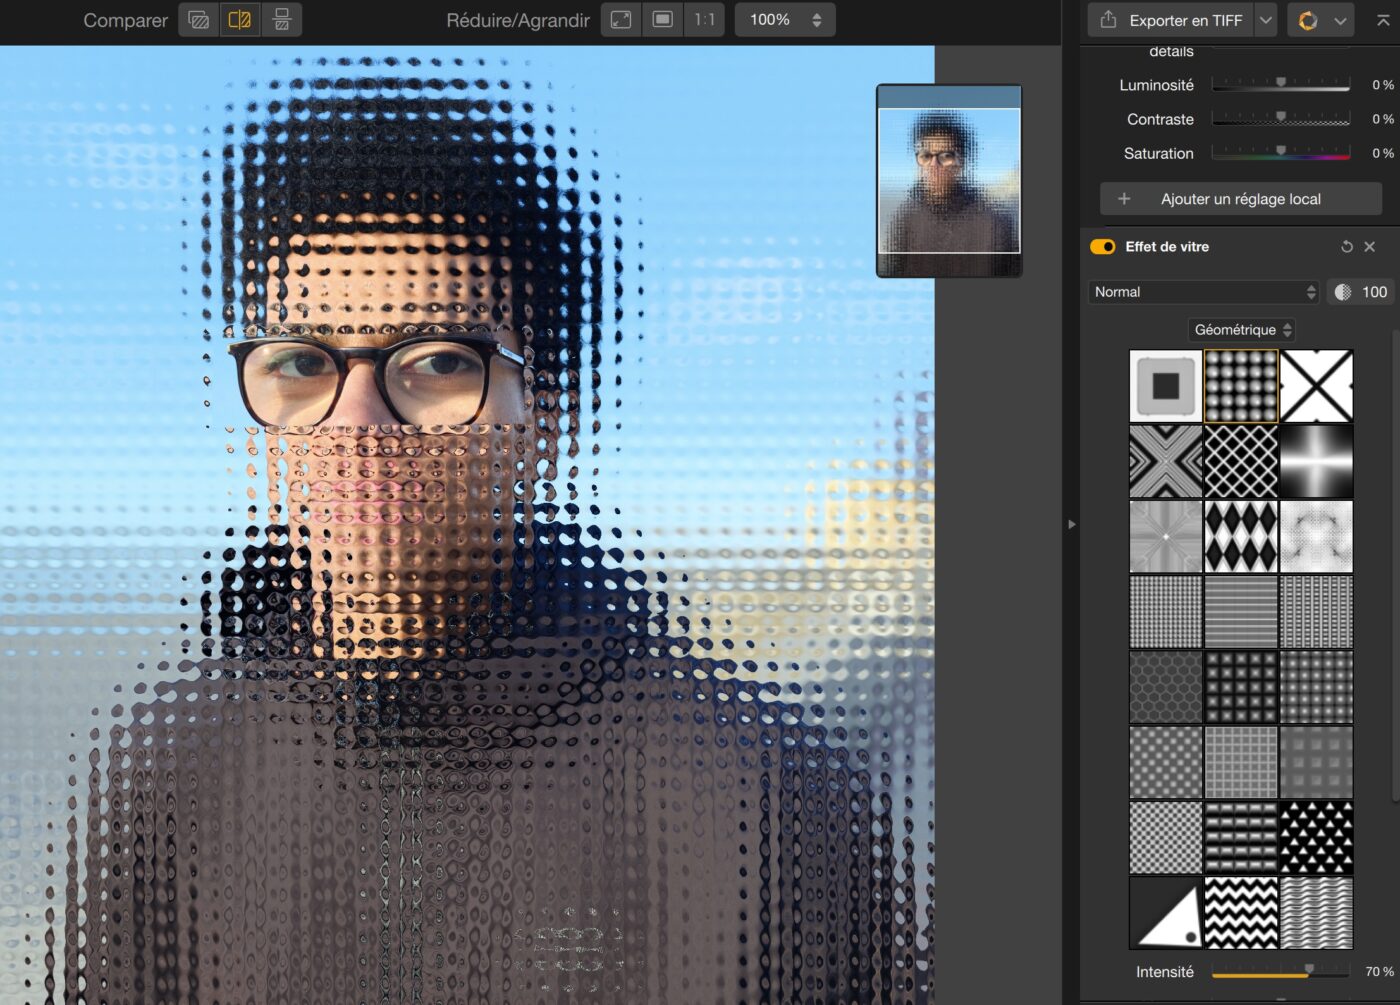The width and height of the screenshot is (1400, 1005).
Task: Collapse the top panel with double chevron
Action: click(x=1383, y=20)
